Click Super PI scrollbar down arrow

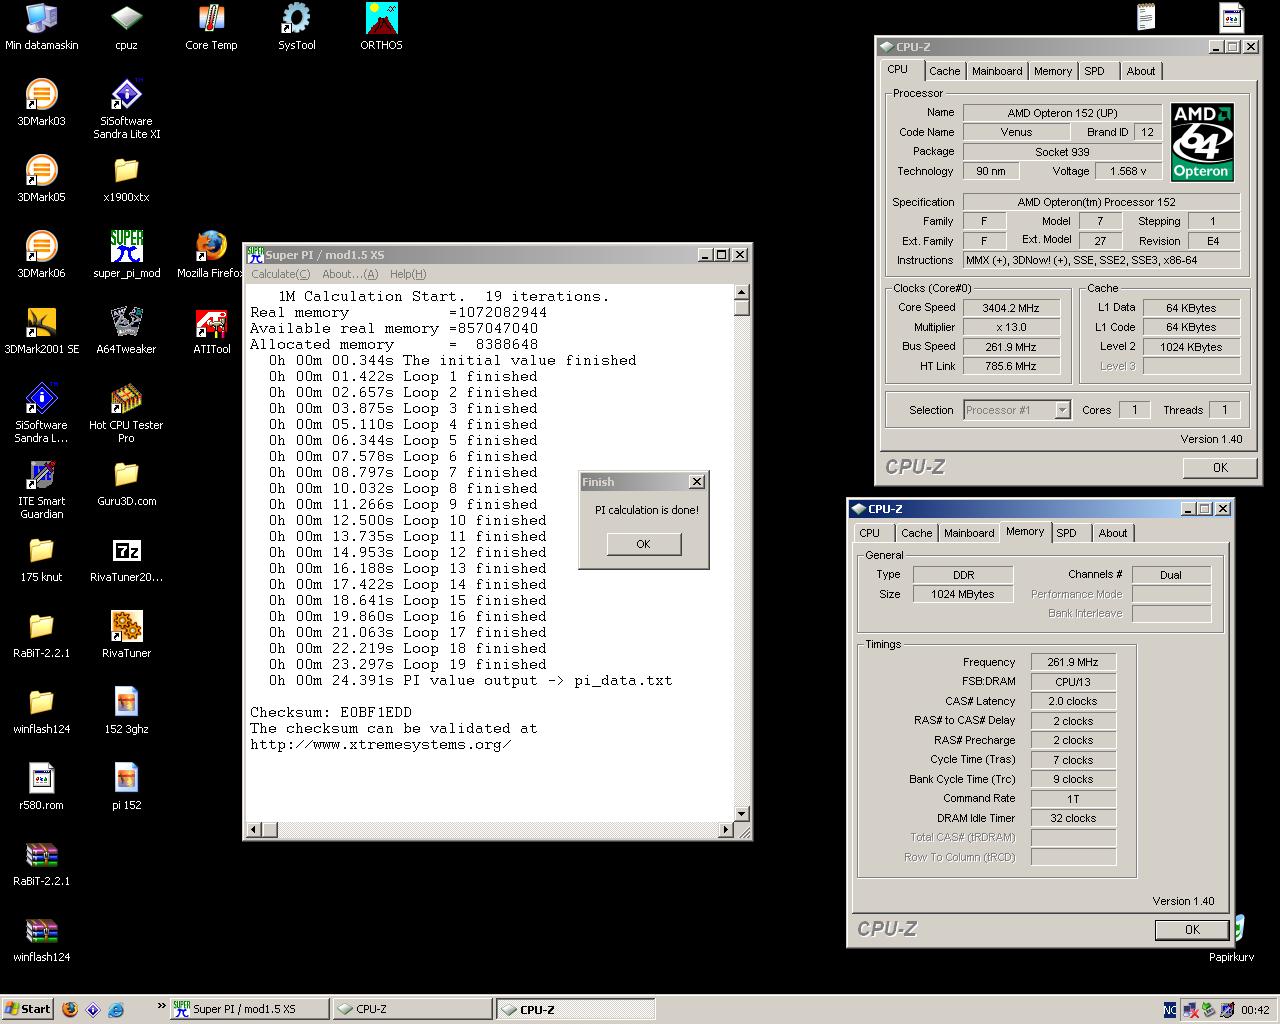click(x=741, y=813)
